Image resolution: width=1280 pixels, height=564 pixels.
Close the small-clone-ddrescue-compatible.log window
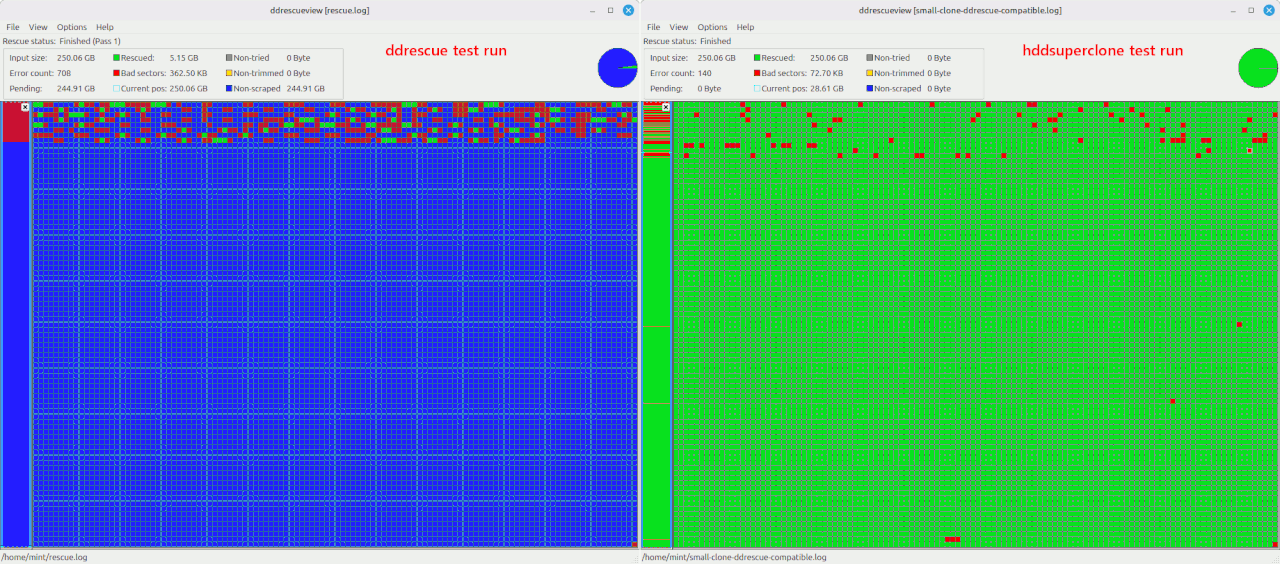click(x=1268, y=10)
